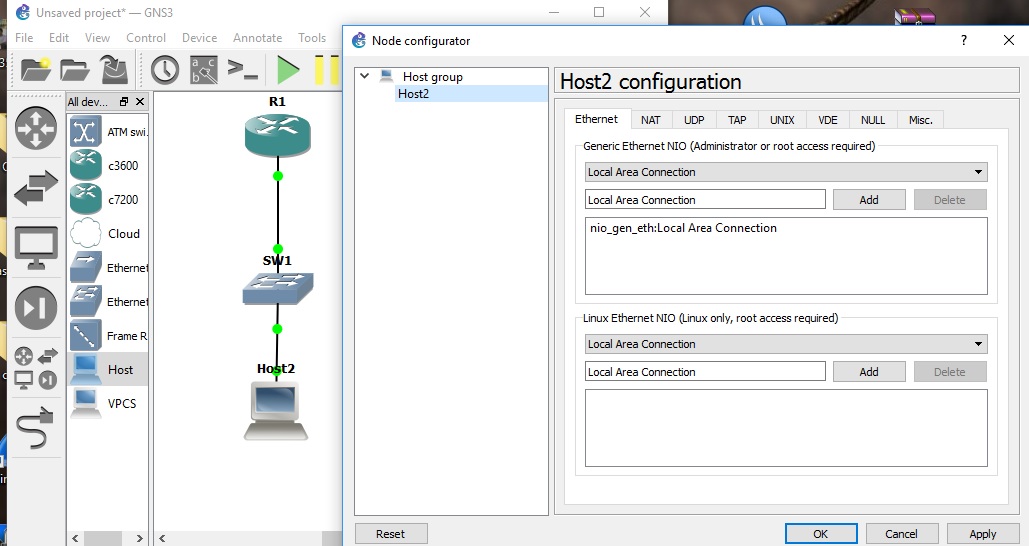Click Host2 computer on the canvas
The height and width of the screenshot is (546, 1029).
click(276, 411)
